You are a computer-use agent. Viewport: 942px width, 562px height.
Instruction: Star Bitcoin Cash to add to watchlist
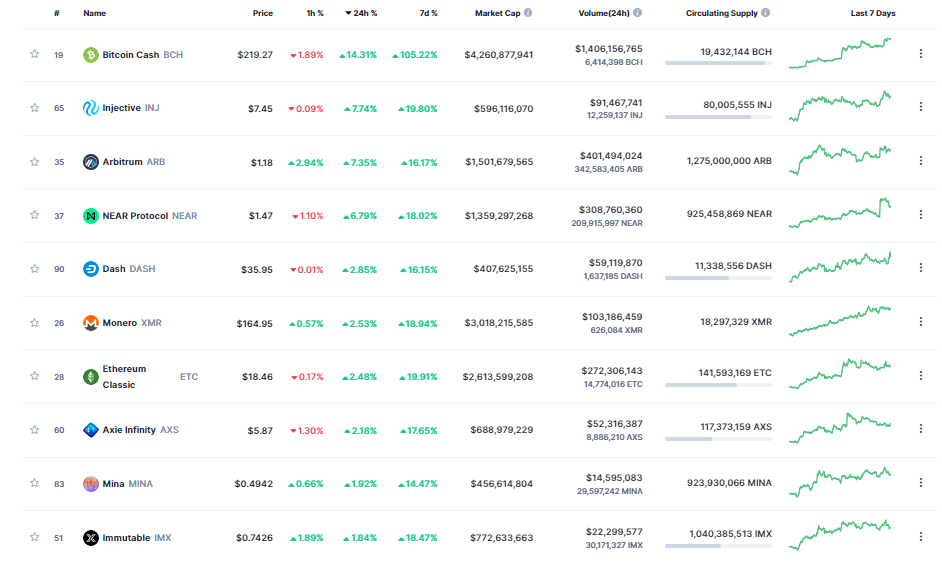pos(35,54)
